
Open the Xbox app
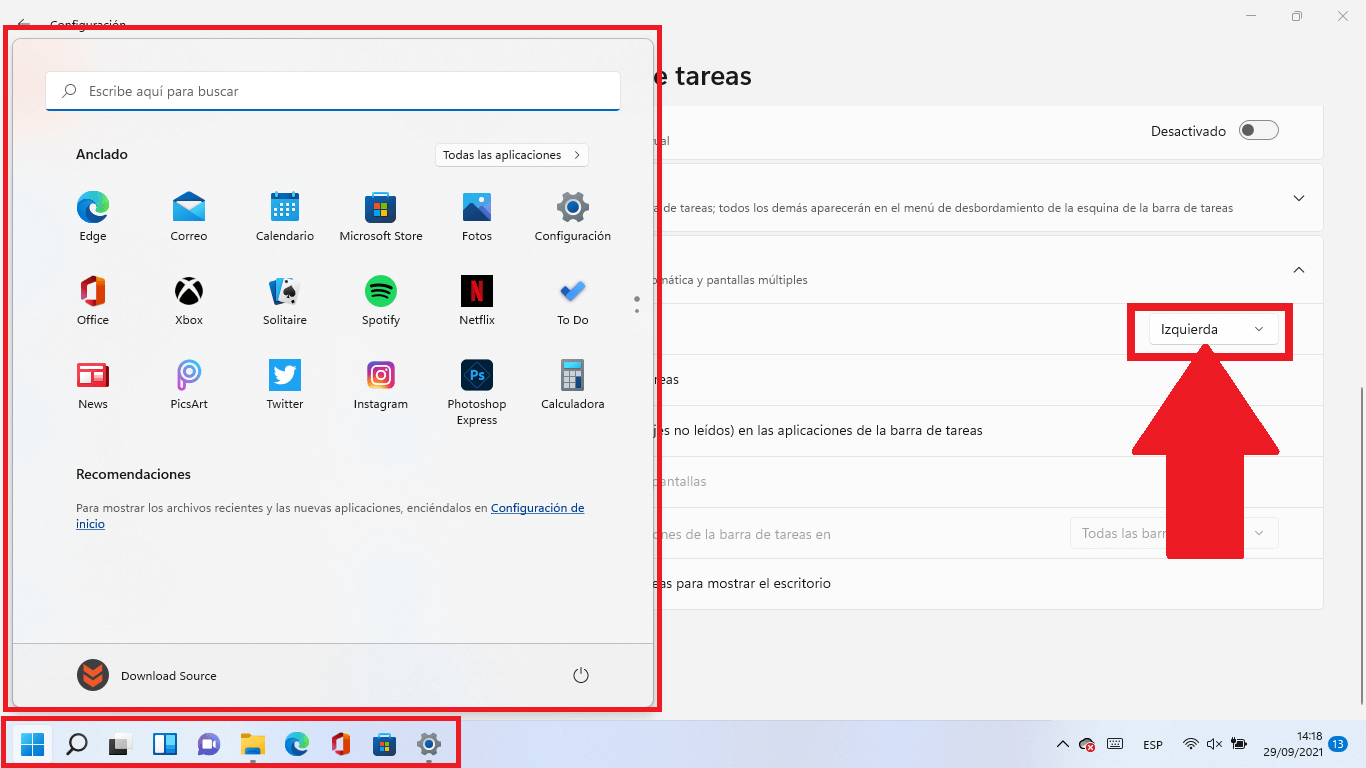189,301
